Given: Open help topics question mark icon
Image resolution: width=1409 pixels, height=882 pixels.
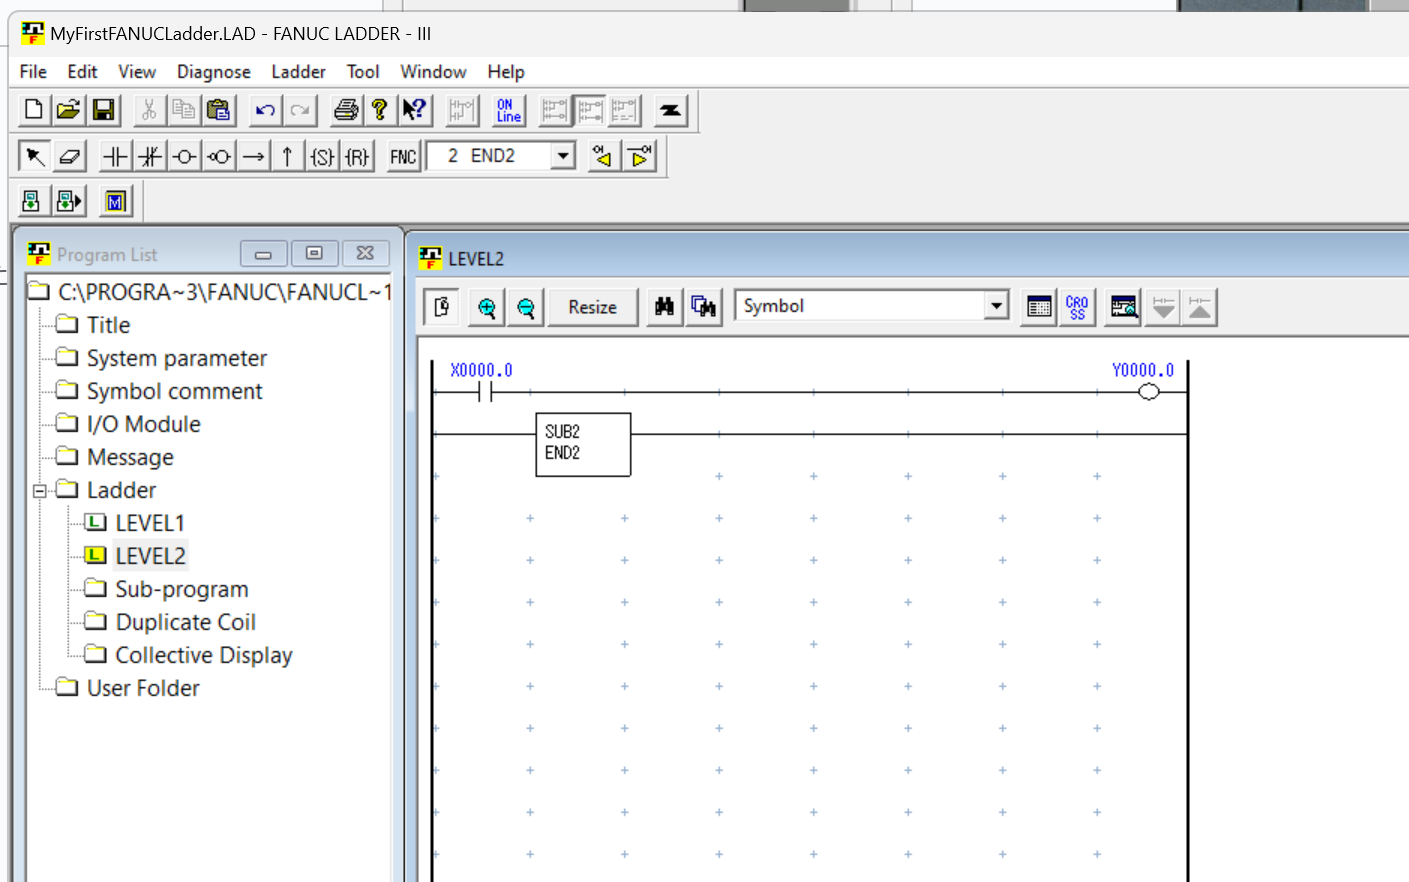Looking at the screenshot, I should [380, 110].
